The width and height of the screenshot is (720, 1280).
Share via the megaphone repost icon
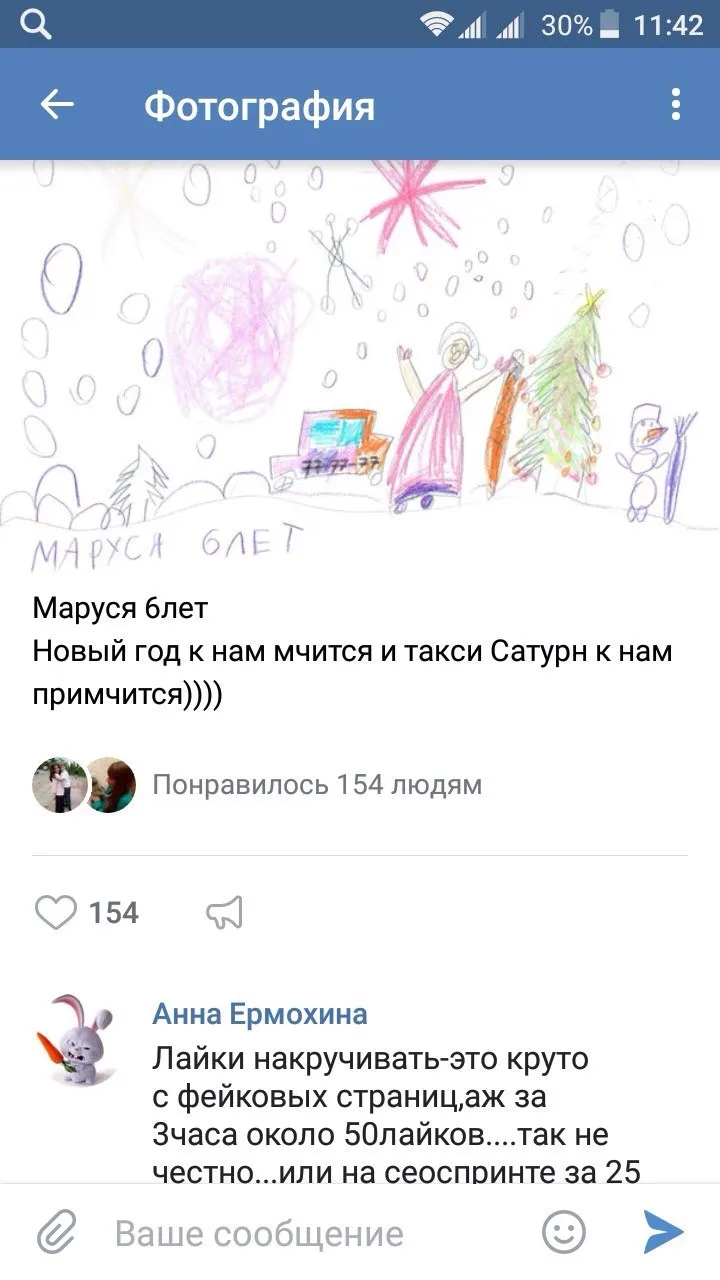[224, 912]
